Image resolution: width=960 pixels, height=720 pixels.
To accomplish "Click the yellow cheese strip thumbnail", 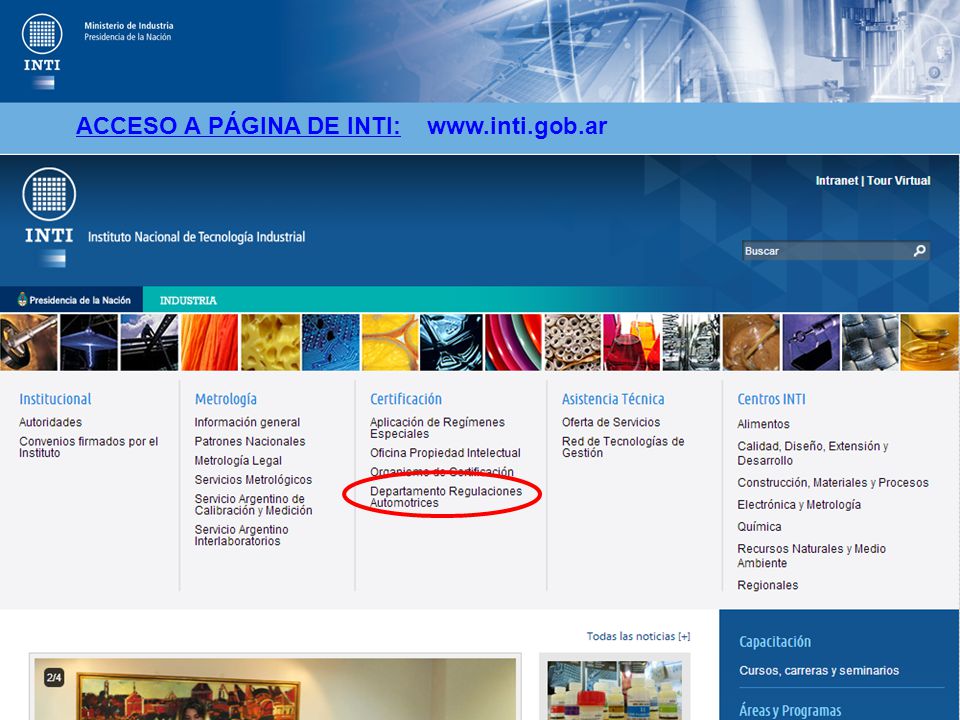I will (270, 342).
